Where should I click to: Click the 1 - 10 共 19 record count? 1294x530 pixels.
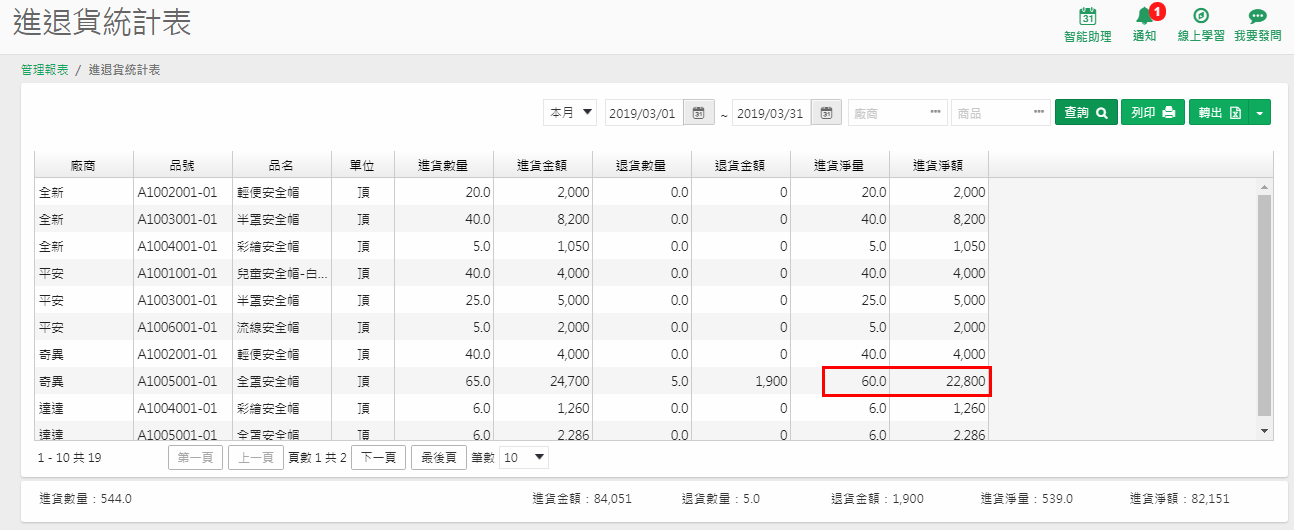70,458
